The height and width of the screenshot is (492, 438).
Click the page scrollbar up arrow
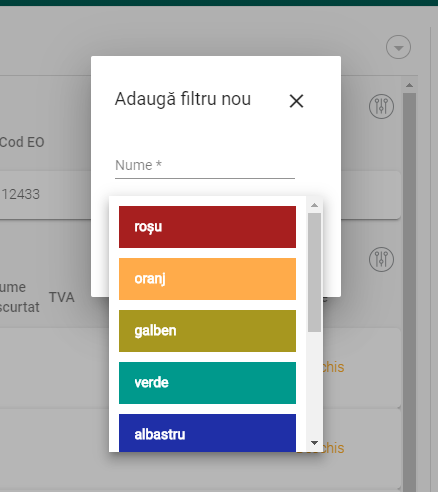(409, 85)
